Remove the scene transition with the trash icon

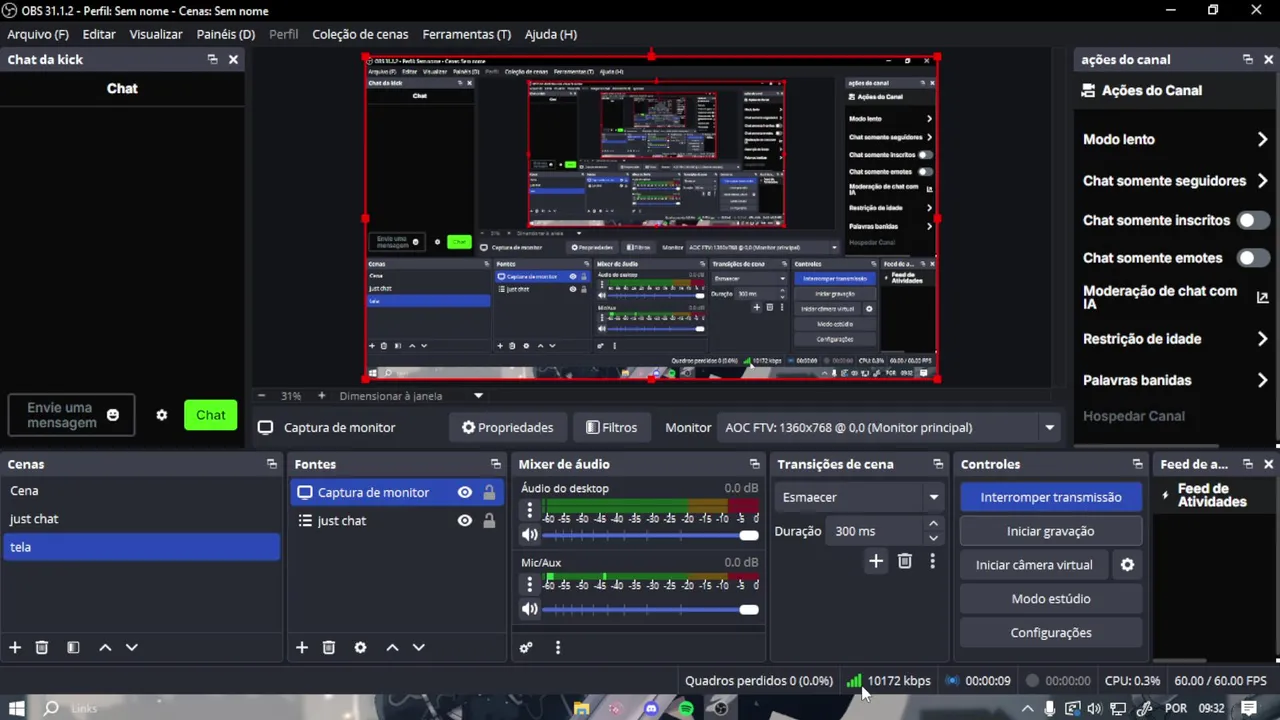coord(905,561)
